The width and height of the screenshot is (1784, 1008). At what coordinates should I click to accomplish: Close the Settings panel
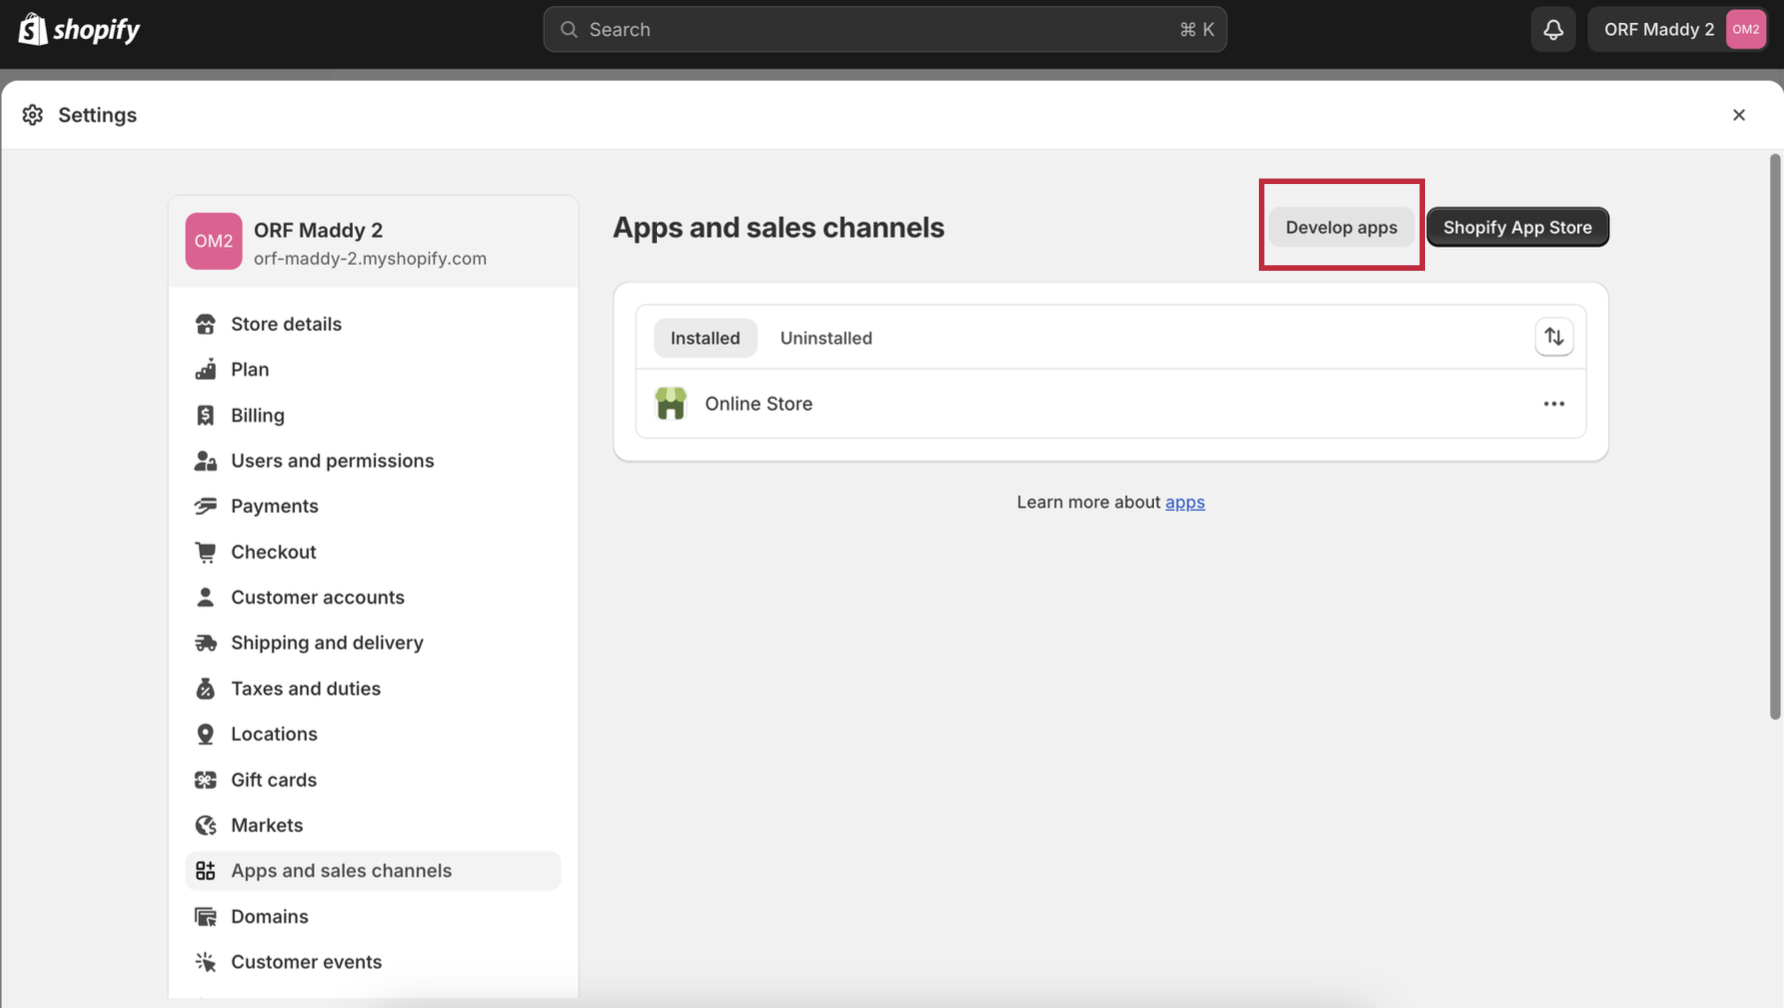(x=1739, y=115)
